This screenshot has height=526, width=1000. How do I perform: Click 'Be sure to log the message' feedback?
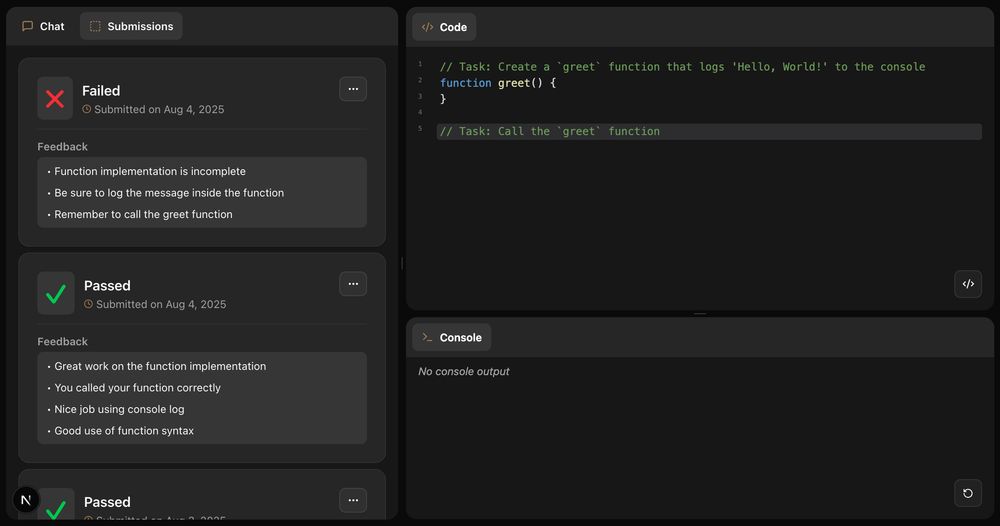pyautogui.click(x=169, y=193)
